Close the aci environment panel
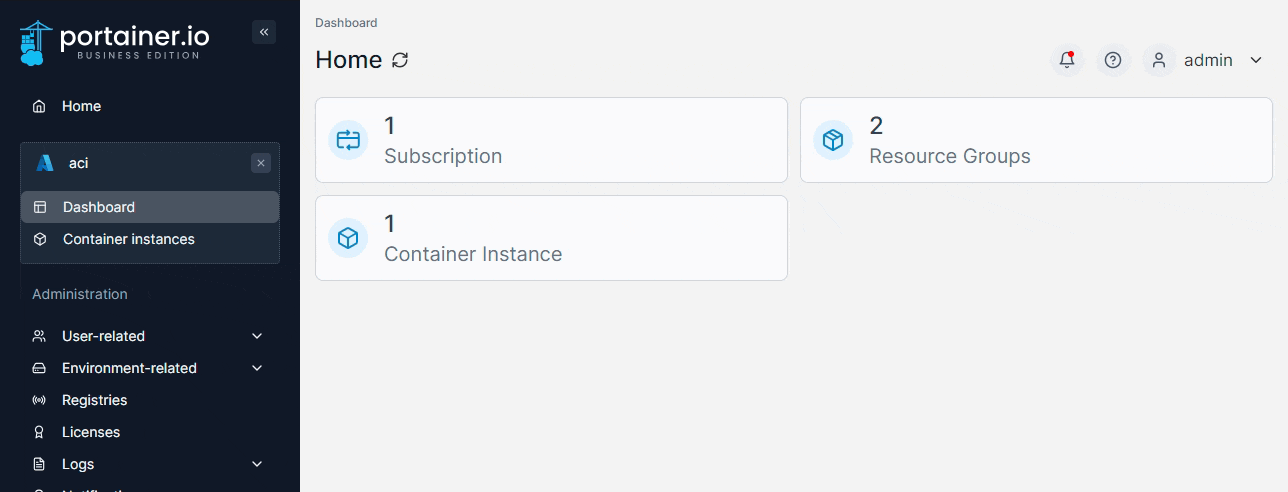Image resolution: width=1288 pixels, height=492 pixels. [261, 163]
